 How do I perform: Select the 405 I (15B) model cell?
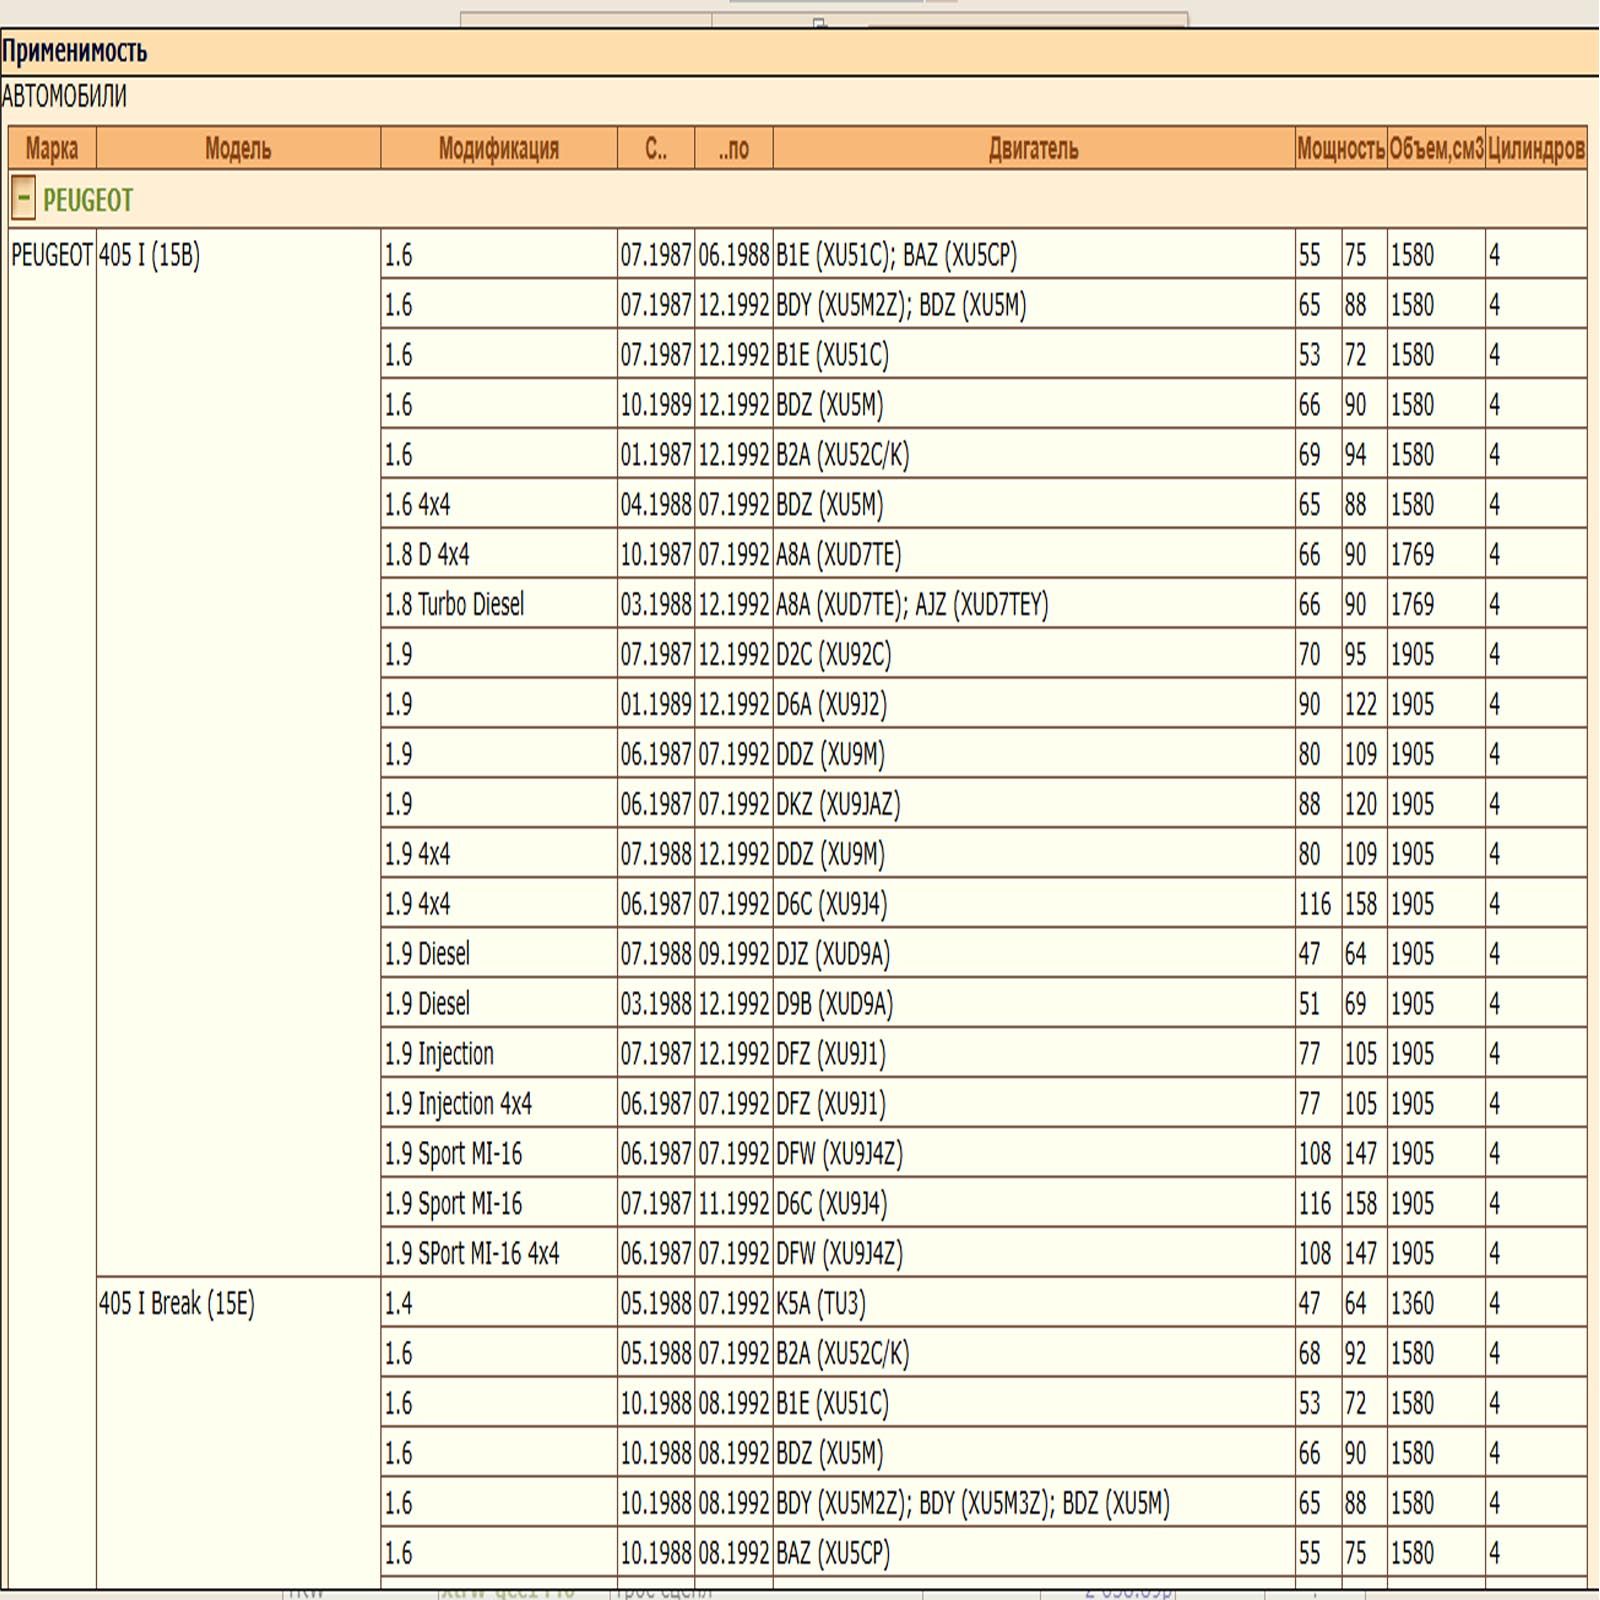point(150,256)
